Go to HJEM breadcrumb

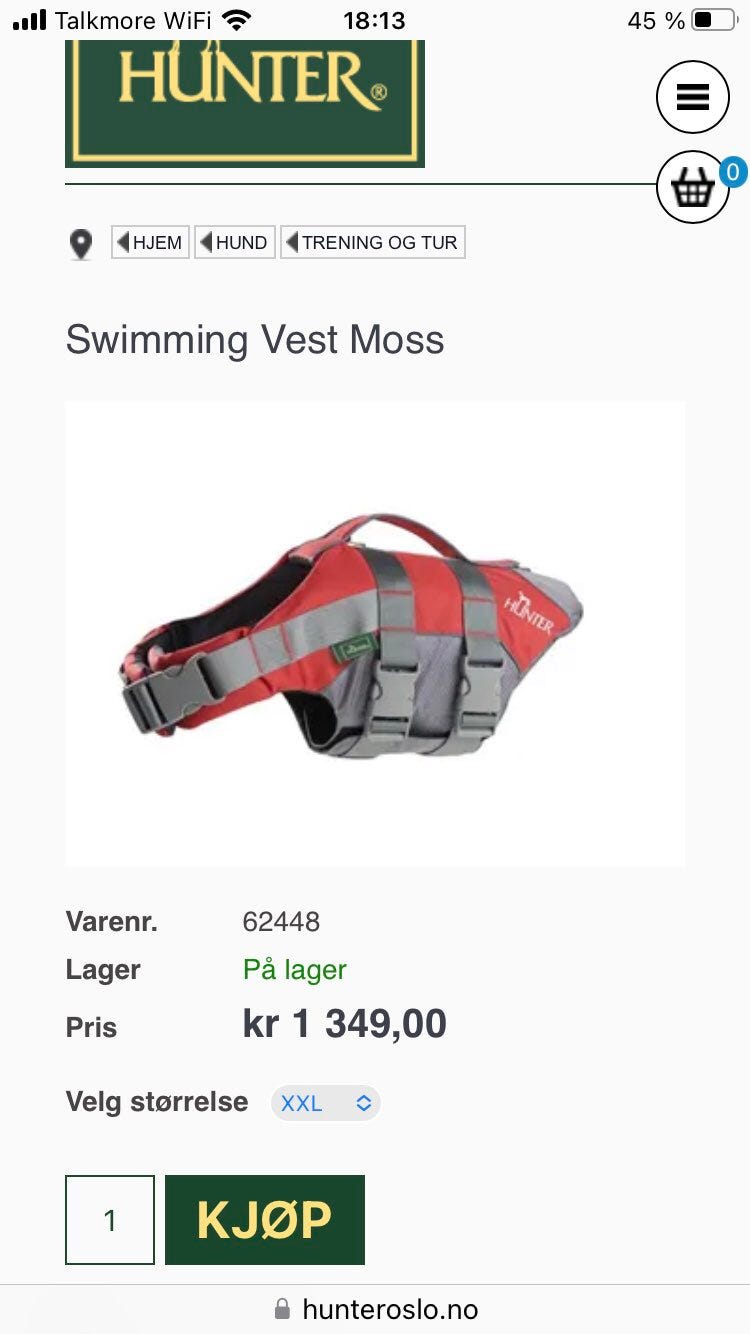click(150, 242)
